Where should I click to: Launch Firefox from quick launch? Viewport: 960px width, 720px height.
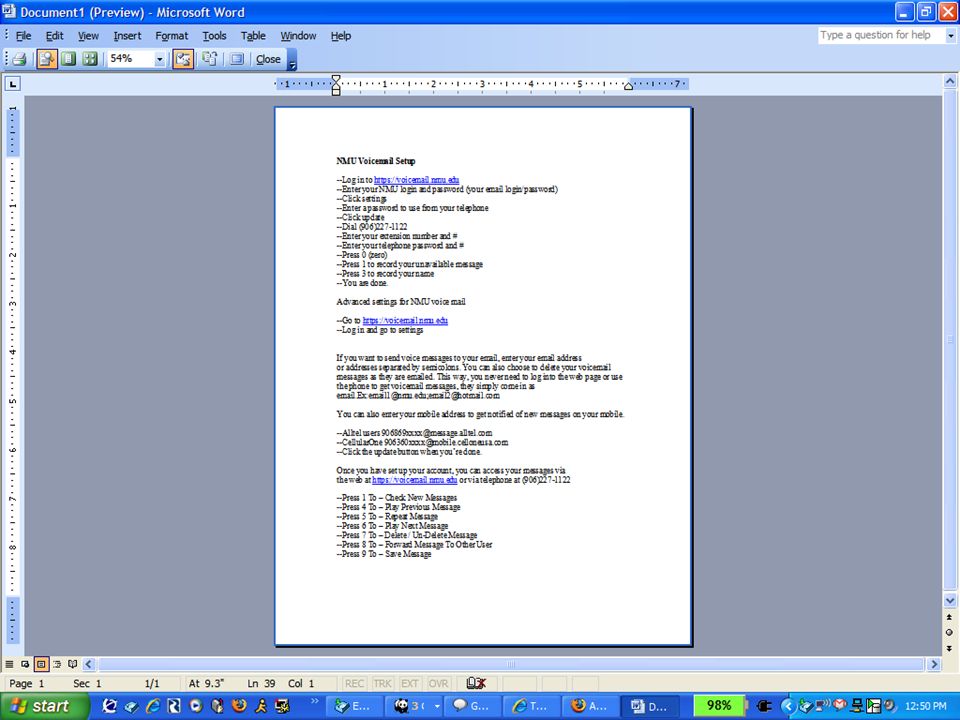pyautogui.click(x=239, y=706)
